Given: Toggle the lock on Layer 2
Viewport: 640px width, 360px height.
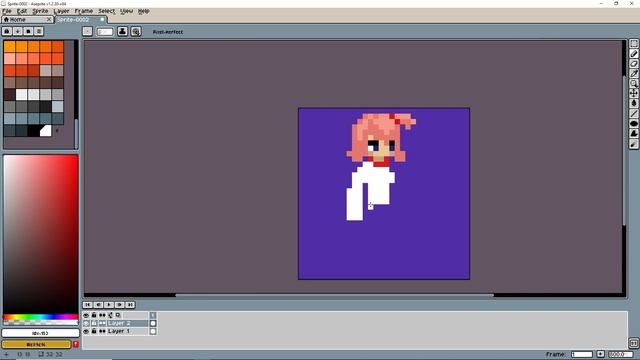Looking at the screenshot, I should tap(94, 323).
